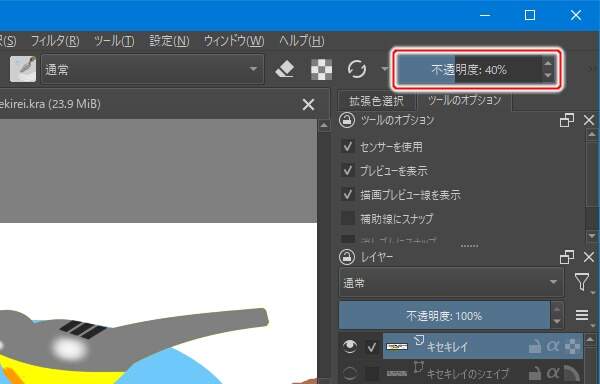Open the ツール(T) menu
Viewport: 600px width, 384px height.
point(114,41)
